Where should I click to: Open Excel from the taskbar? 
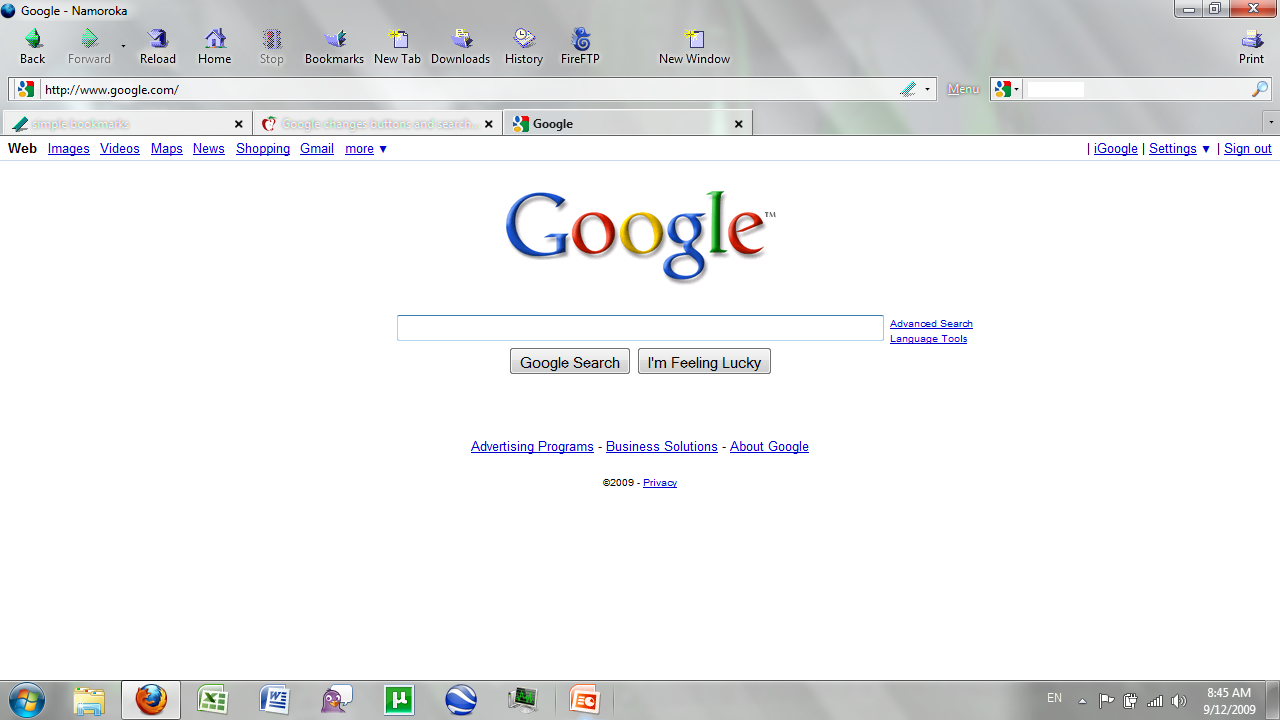tap(213, 700)
